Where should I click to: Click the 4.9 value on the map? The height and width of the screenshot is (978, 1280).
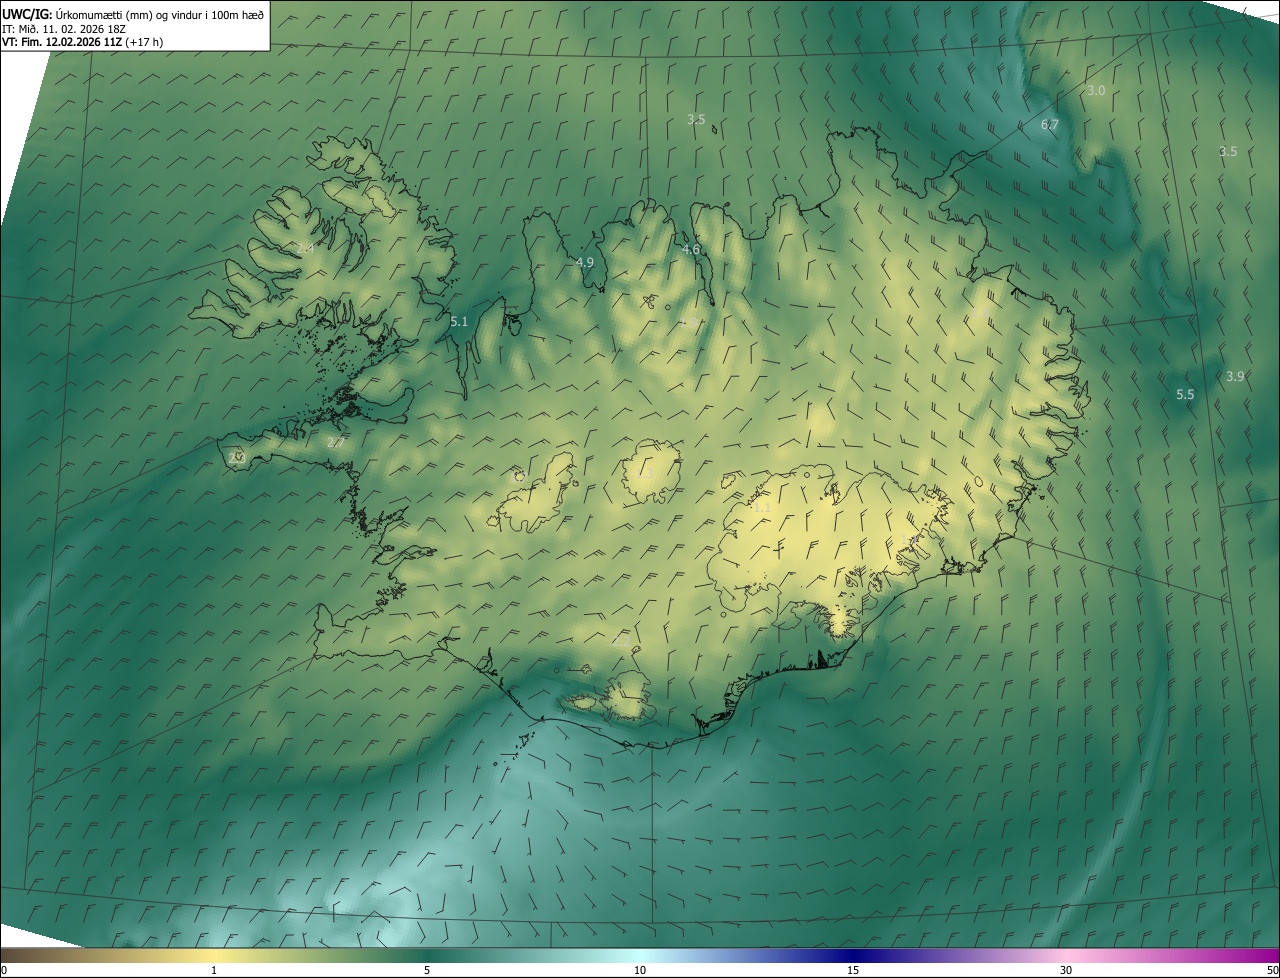585,263
